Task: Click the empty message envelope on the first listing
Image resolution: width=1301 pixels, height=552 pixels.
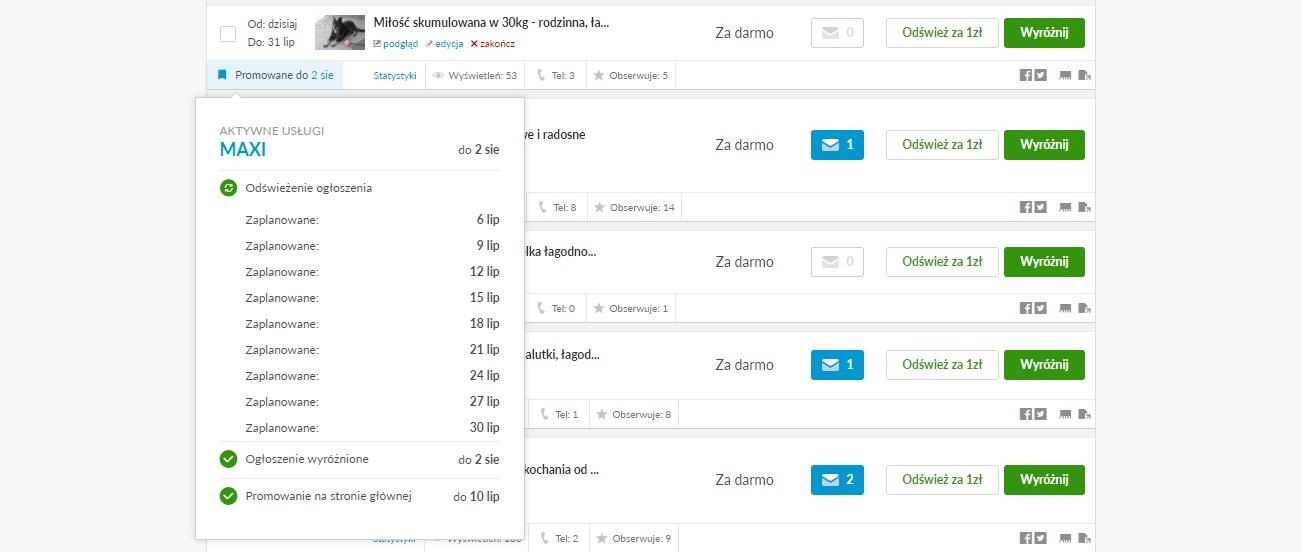Action: click(837, 33)
